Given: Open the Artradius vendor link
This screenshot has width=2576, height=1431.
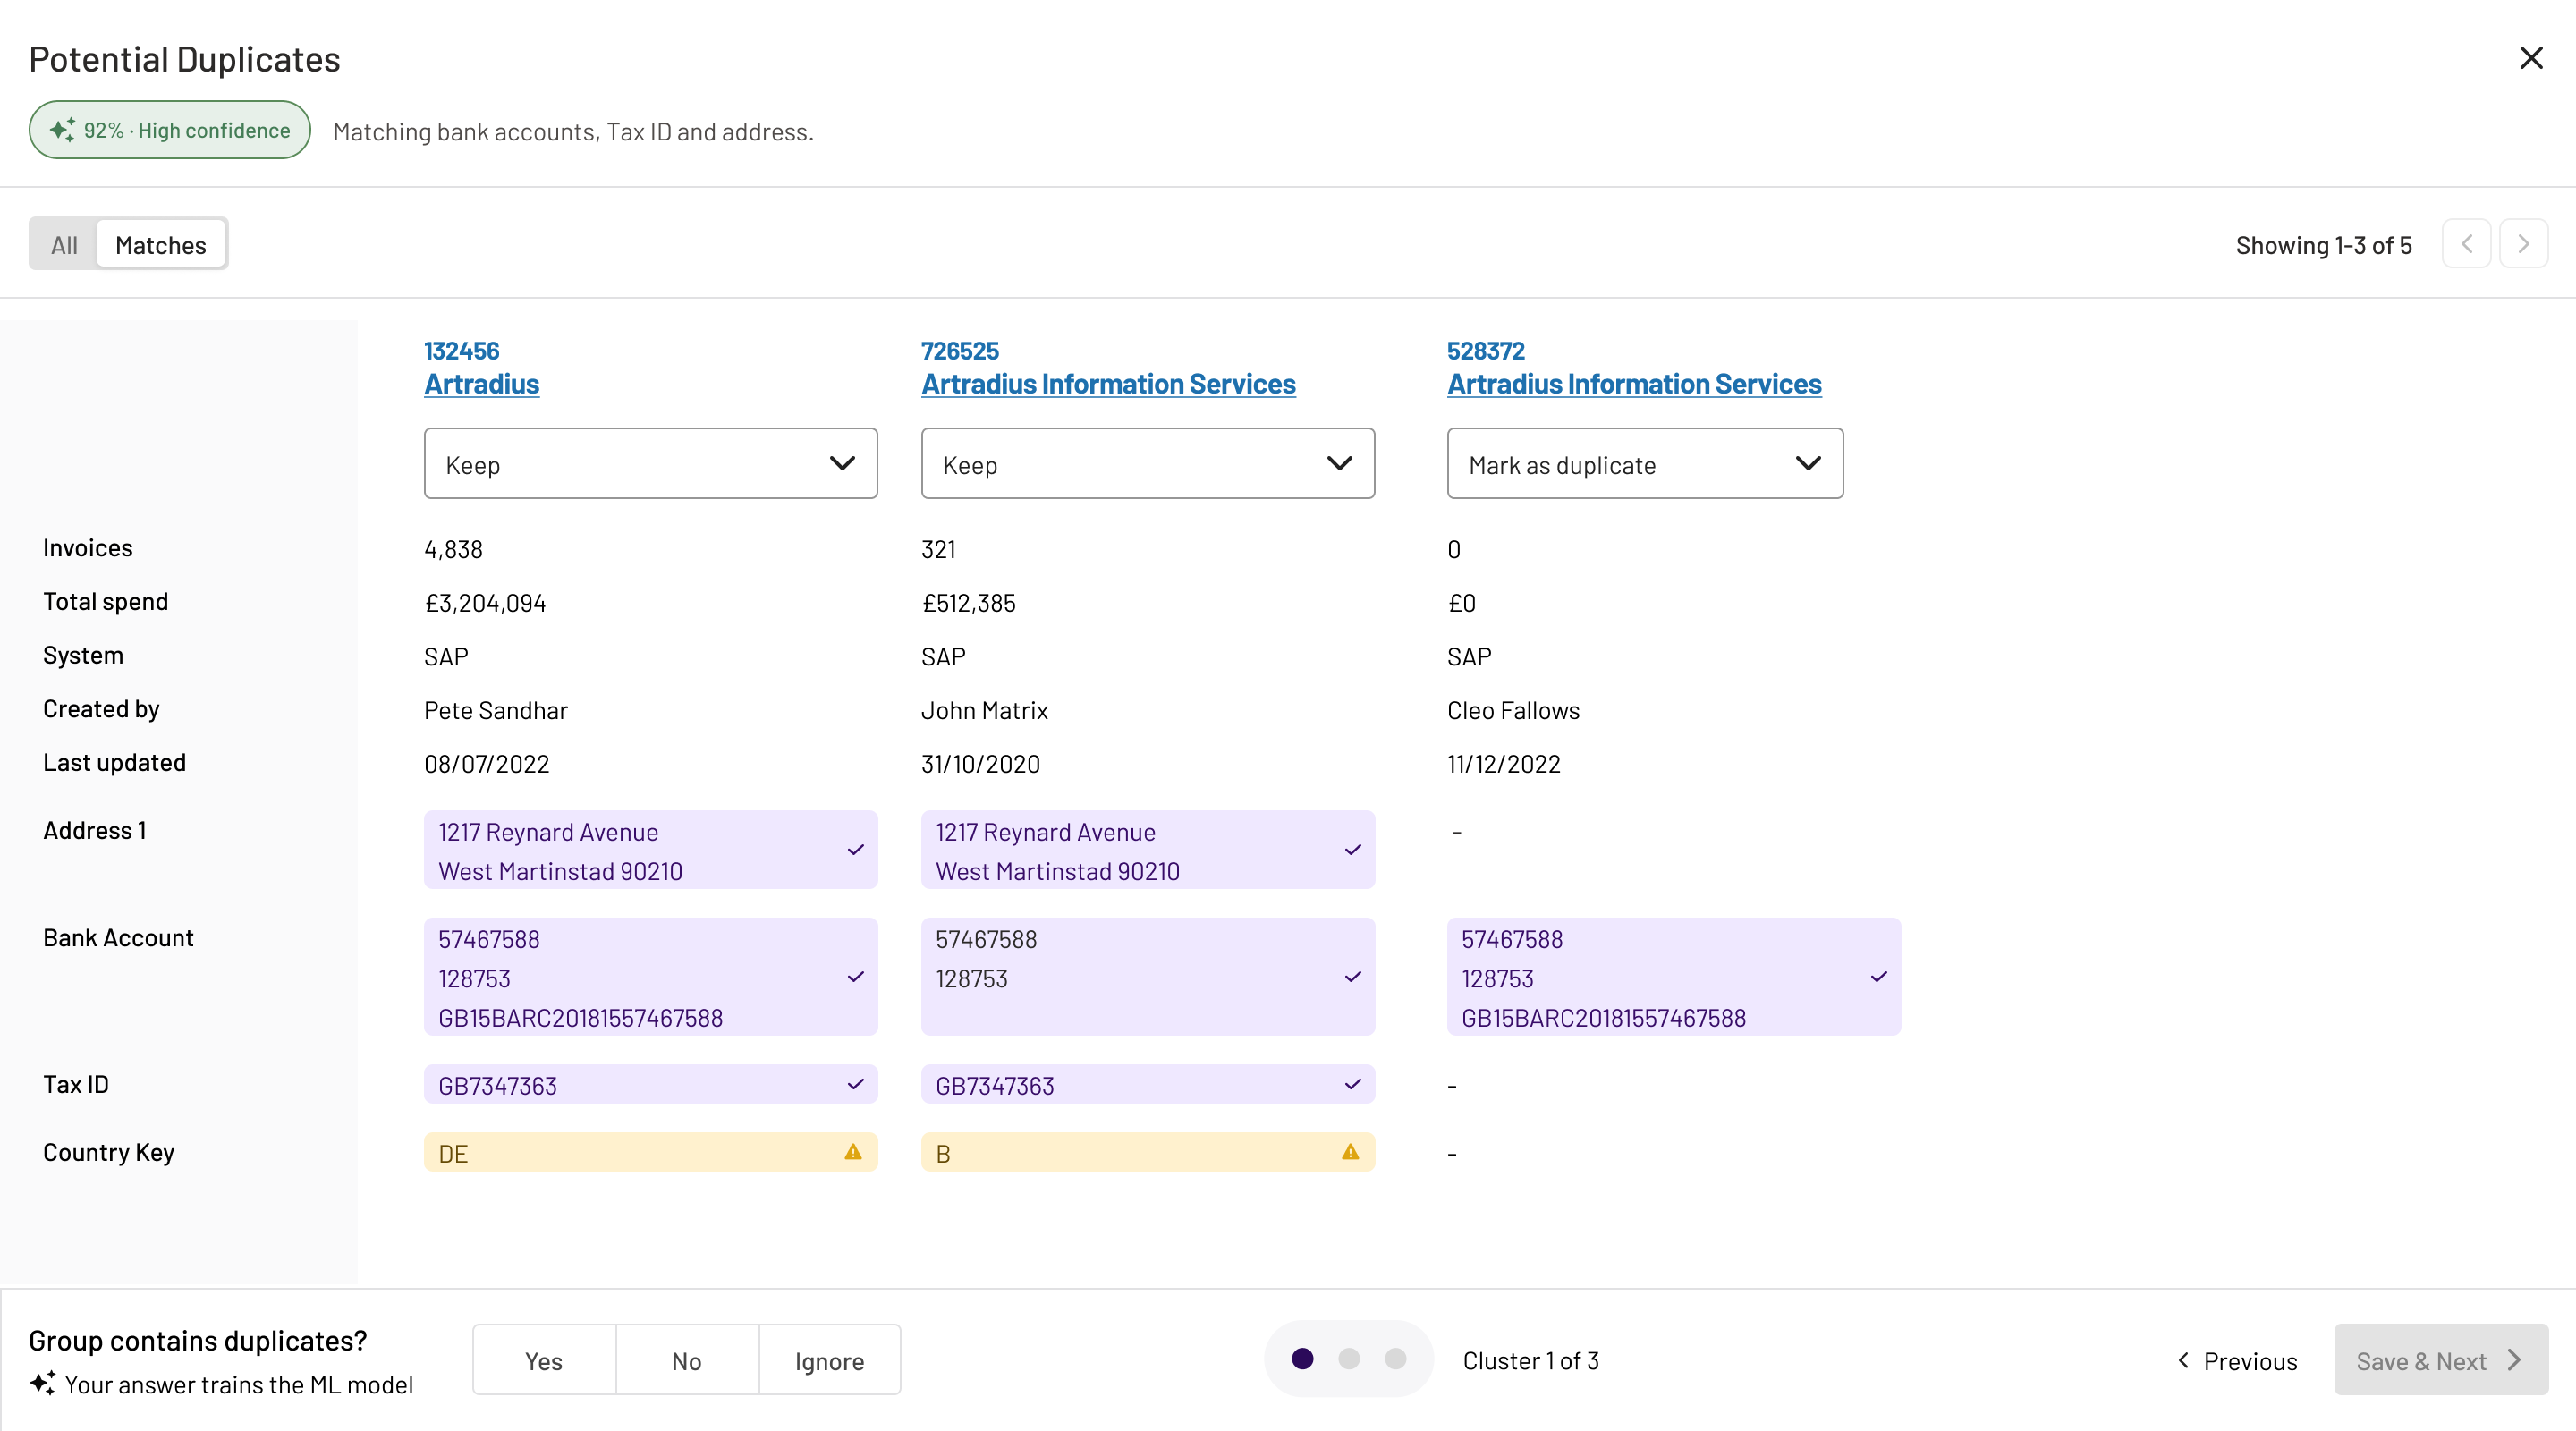Looking at the screenshot, I should 482,384.
